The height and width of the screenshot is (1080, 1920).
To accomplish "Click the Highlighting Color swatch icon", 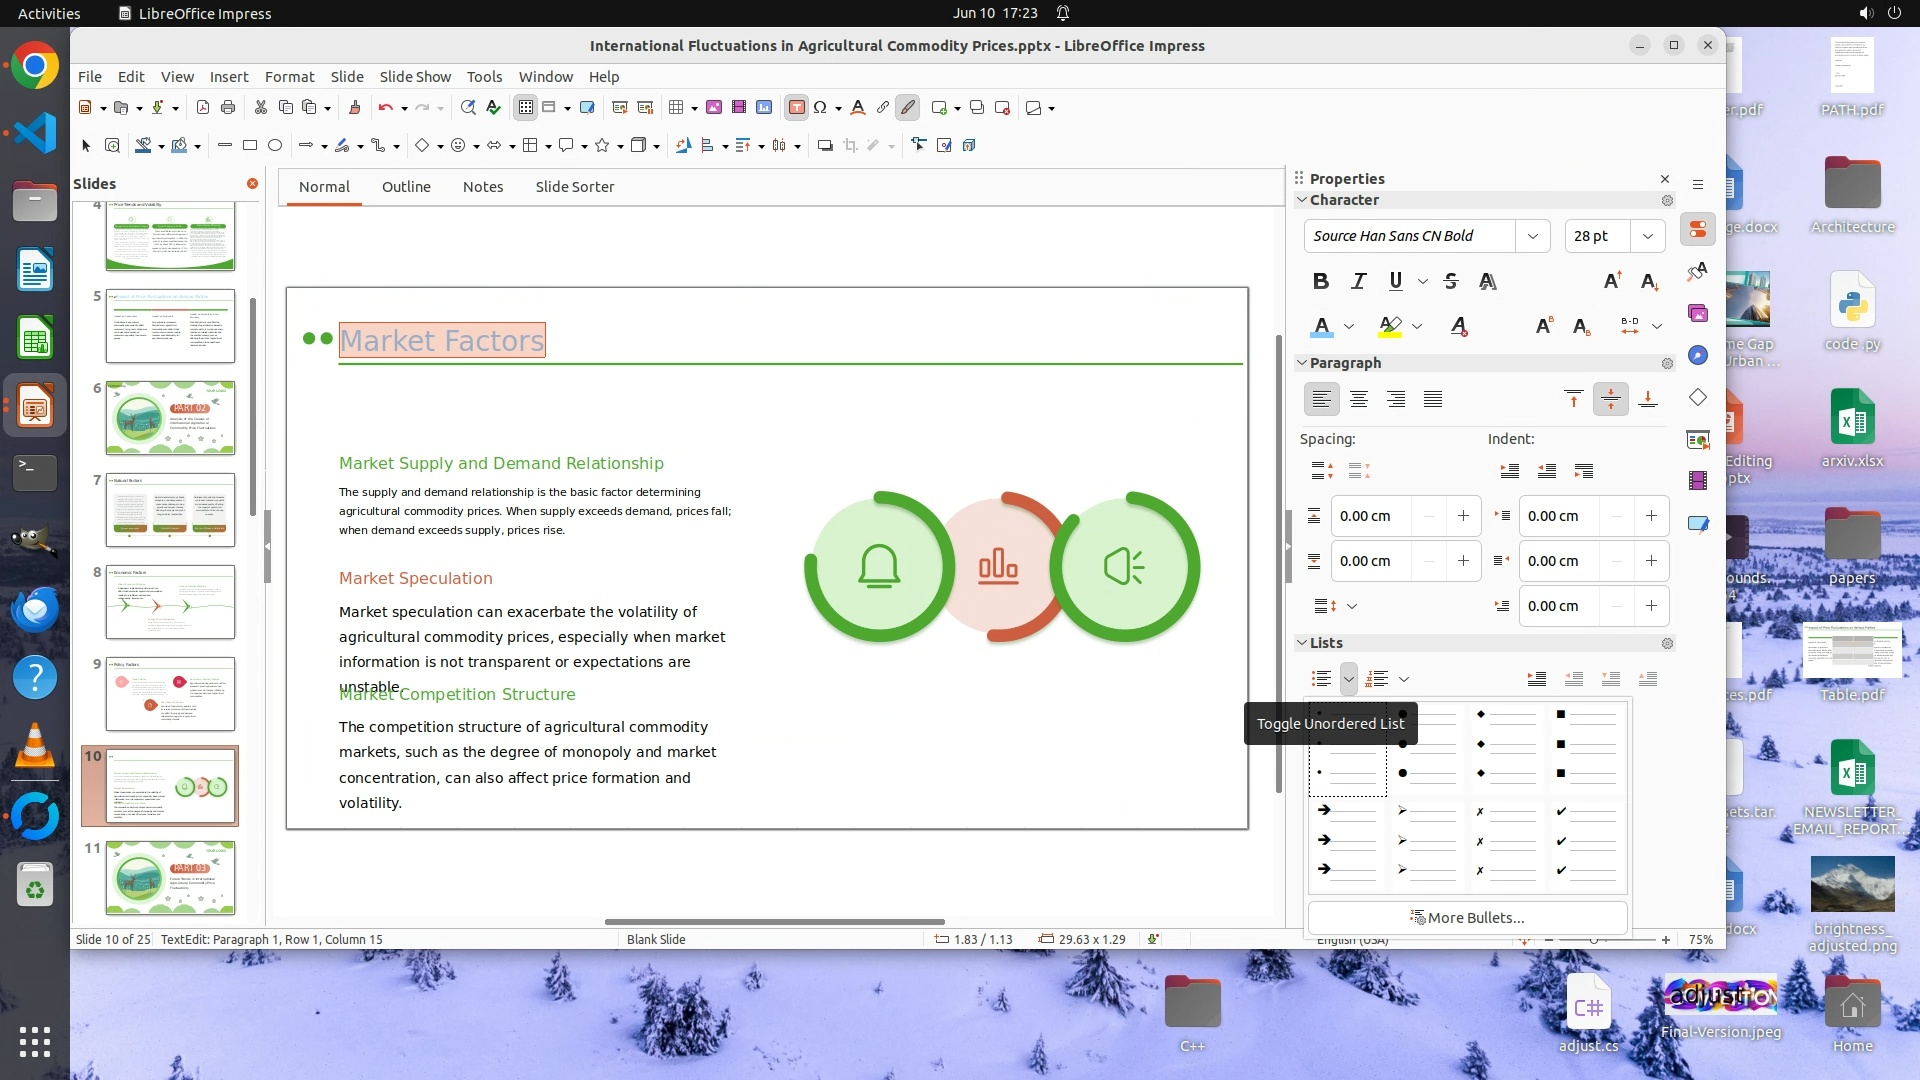I will click(1389, 326).
